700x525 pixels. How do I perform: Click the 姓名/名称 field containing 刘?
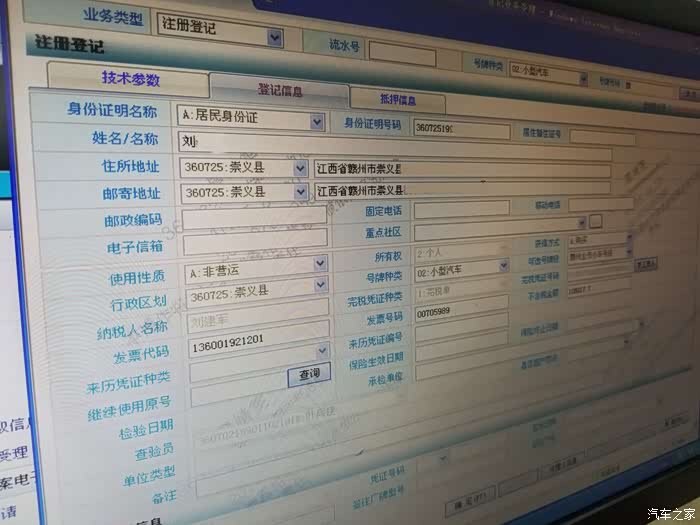pos(395,147)
